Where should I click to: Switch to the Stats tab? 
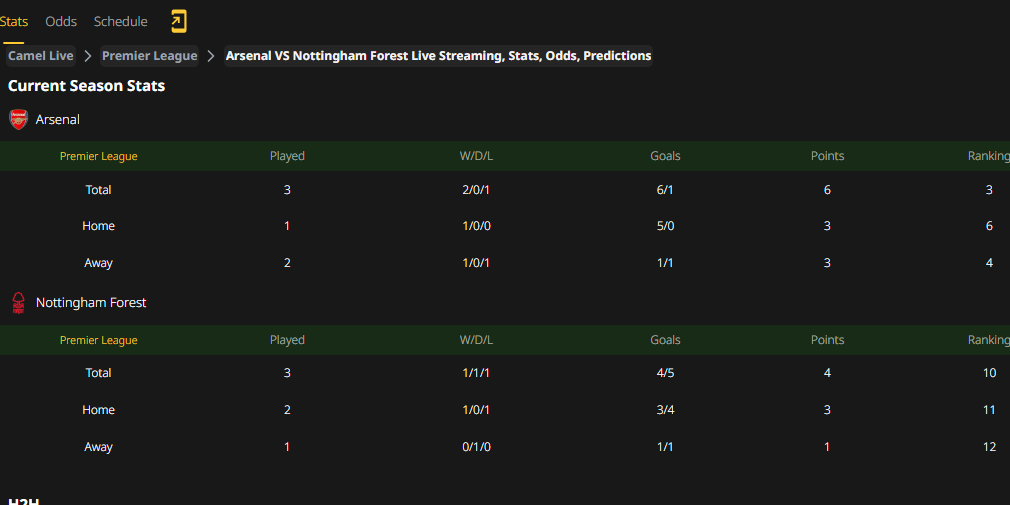tap(14, 21)
